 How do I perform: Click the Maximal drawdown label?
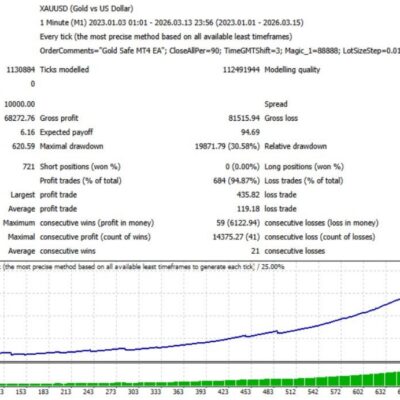(71, 146)
